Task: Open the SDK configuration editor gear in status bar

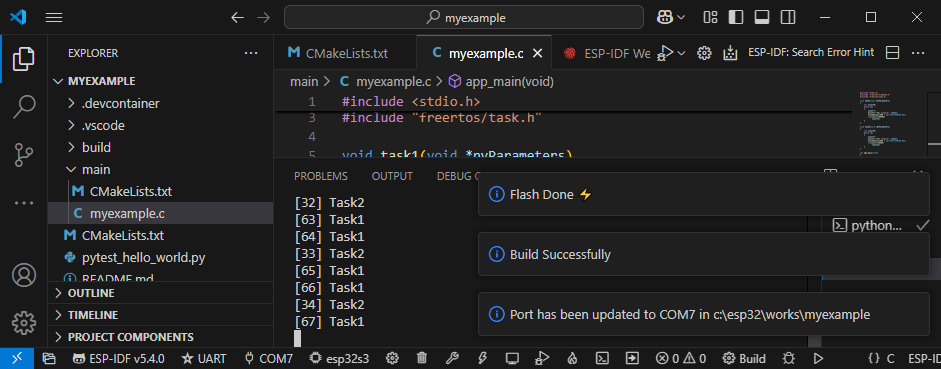Action: point(392,359)
